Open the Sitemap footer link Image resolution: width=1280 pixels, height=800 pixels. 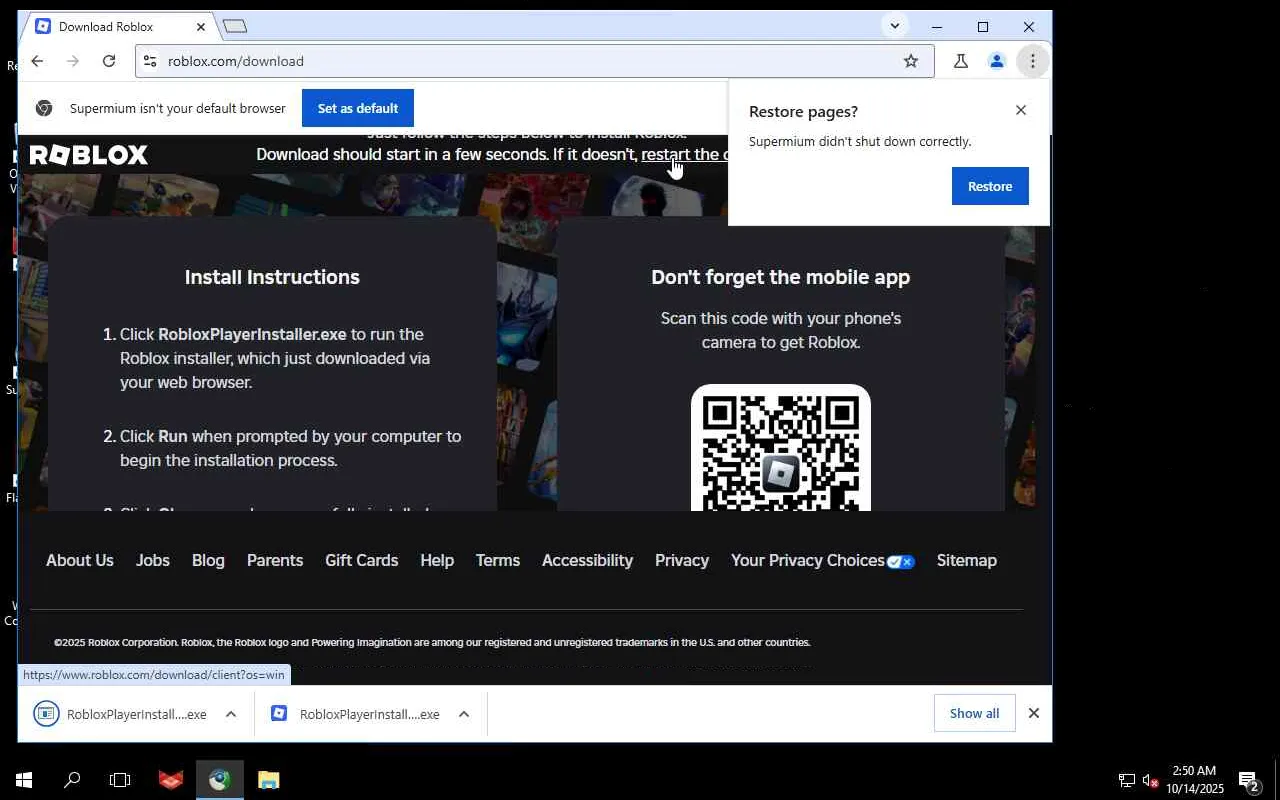[x=967, y=560]
